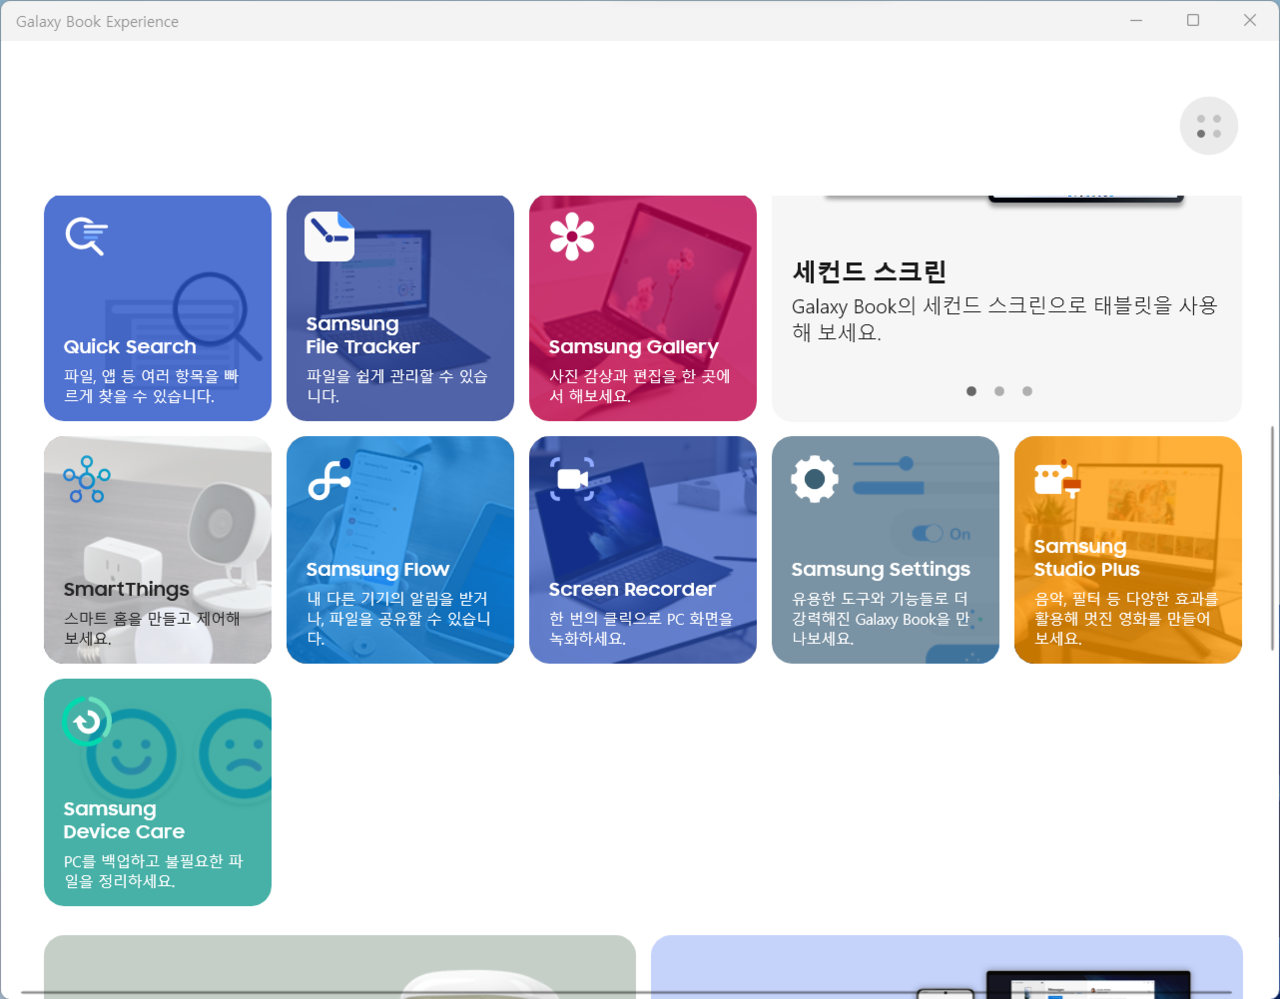1280x999 pixels.
Task: Switch to the second carousel page dot
Action: (x=999, y=391)
